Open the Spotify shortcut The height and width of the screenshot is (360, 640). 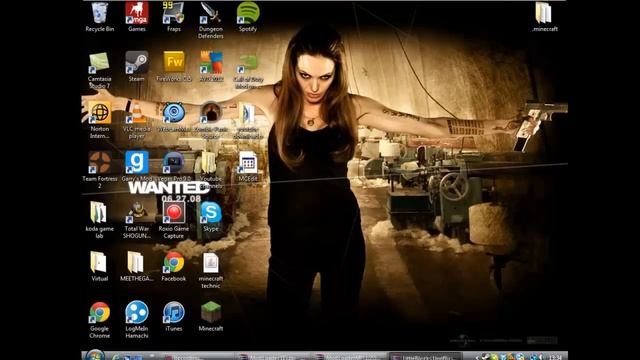(x=248, y=13)
